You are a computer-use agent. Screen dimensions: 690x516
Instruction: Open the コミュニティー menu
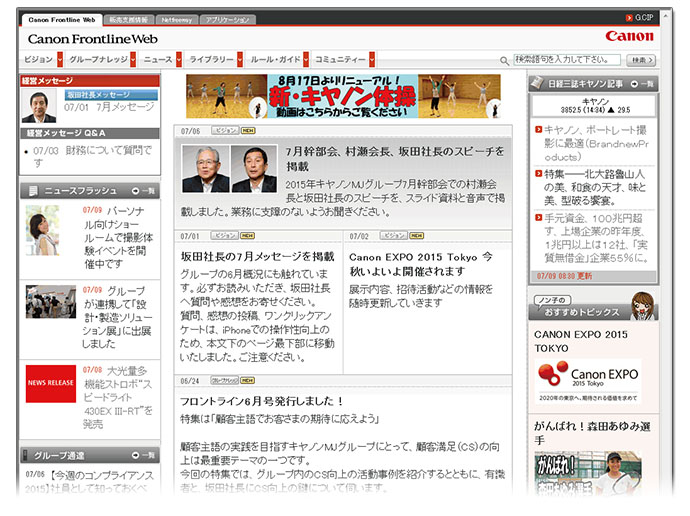tap(340, 59)
